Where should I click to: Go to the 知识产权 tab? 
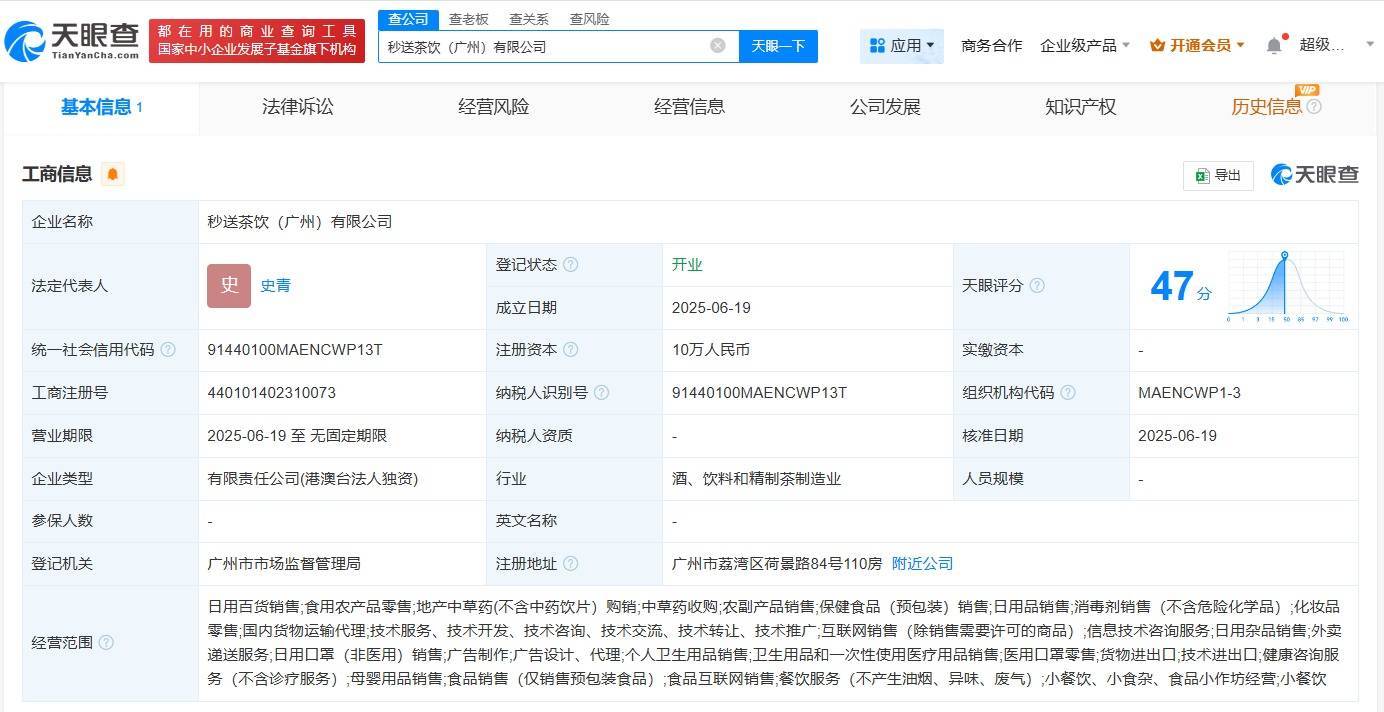(x=1080, y=107)
